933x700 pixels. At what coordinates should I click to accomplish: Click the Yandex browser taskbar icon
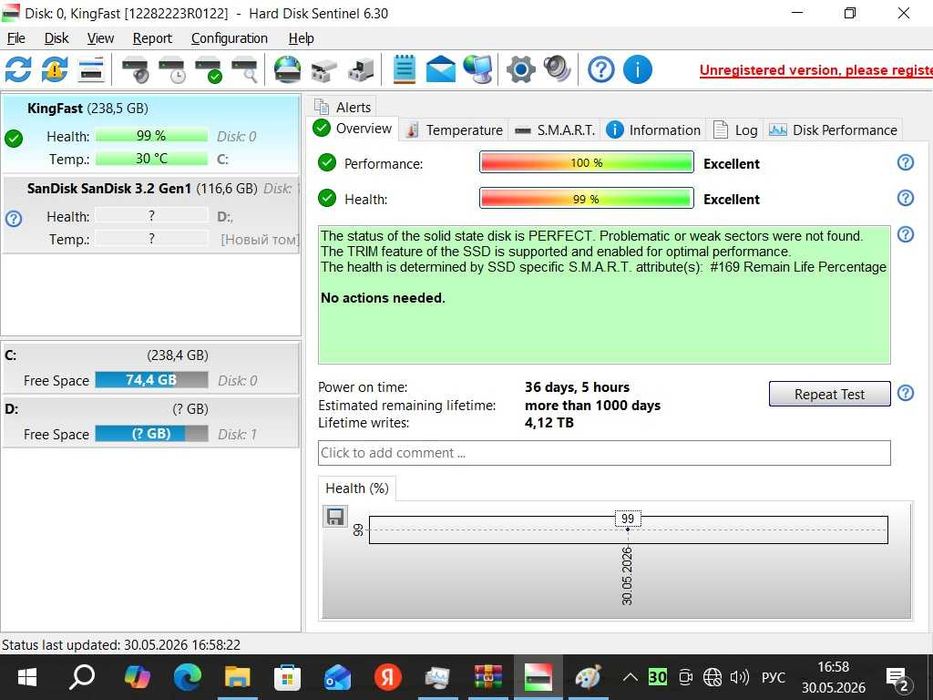point(387,677)
